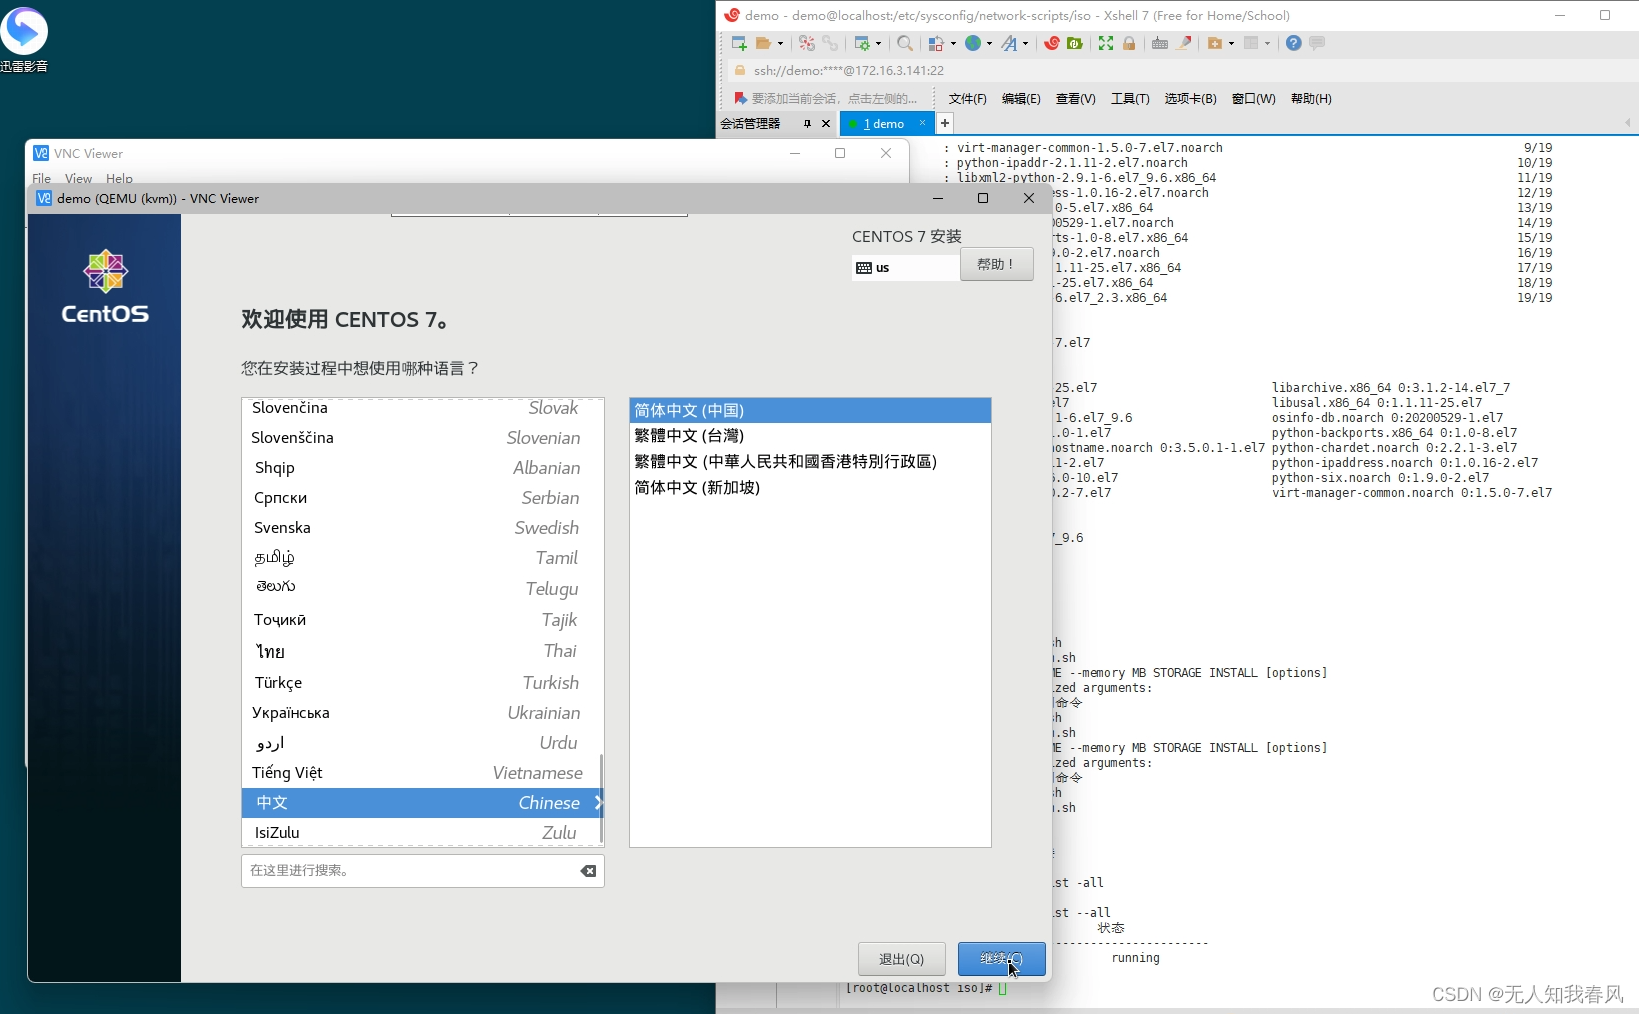This screenshot has width=1639, height=1014.
Task: Click the session properties gear icon in Xshell
Action: (862, 43)
